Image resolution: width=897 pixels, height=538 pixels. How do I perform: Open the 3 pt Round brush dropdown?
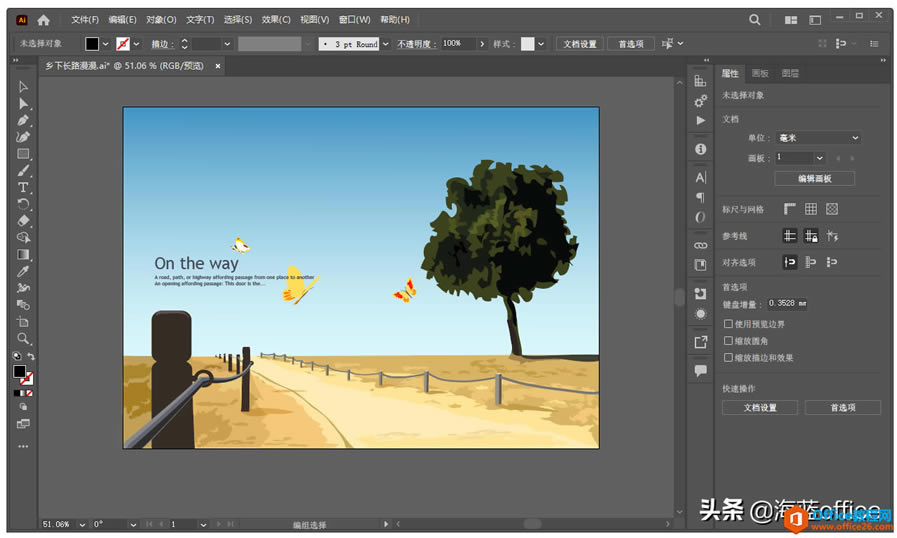pyautogui.click(x=386, y=44)
